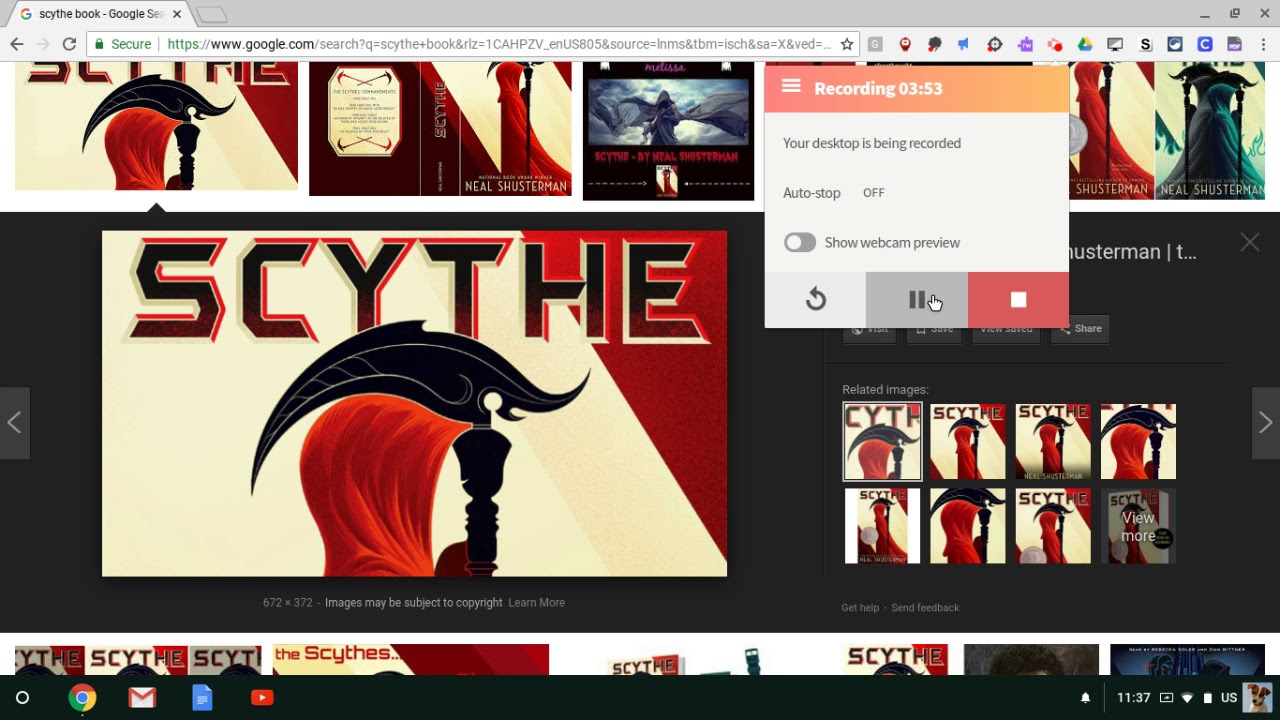The image size is (1280, 720).
Task: Launch Chrome from the shelf
Action: 82,697
